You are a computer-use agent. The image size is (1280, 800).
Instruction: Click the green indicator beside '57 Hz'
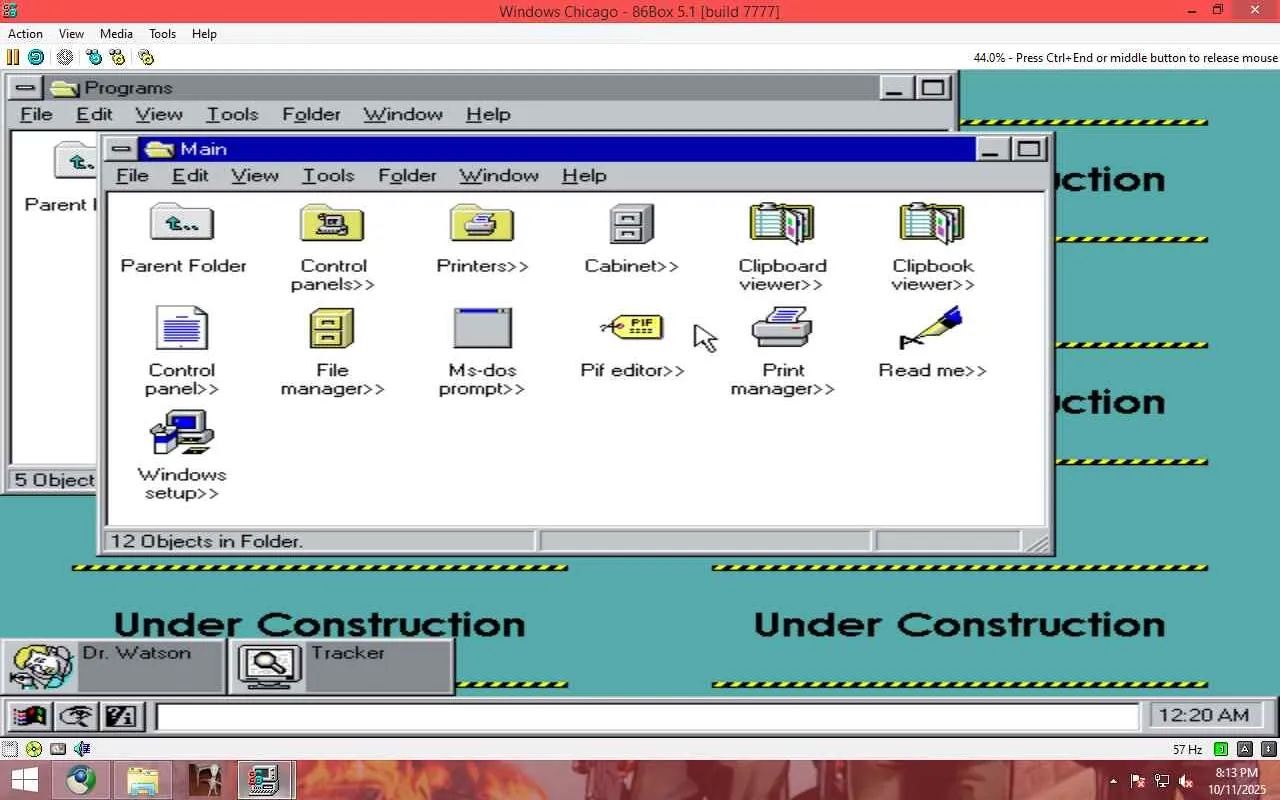tap(1221, 749)
